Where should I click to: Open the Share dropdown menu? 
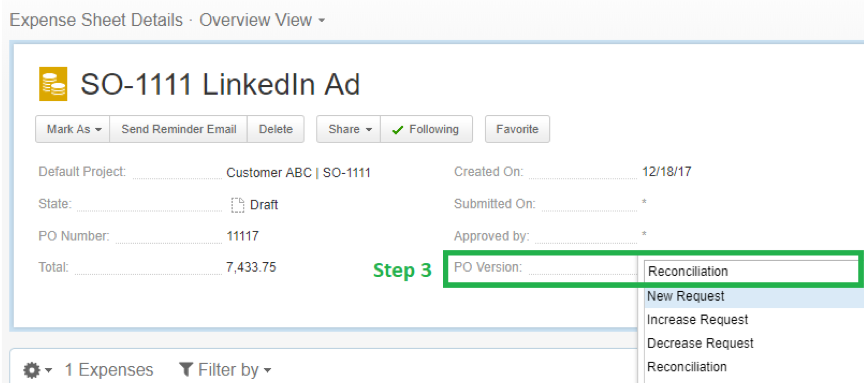[348, 129]
